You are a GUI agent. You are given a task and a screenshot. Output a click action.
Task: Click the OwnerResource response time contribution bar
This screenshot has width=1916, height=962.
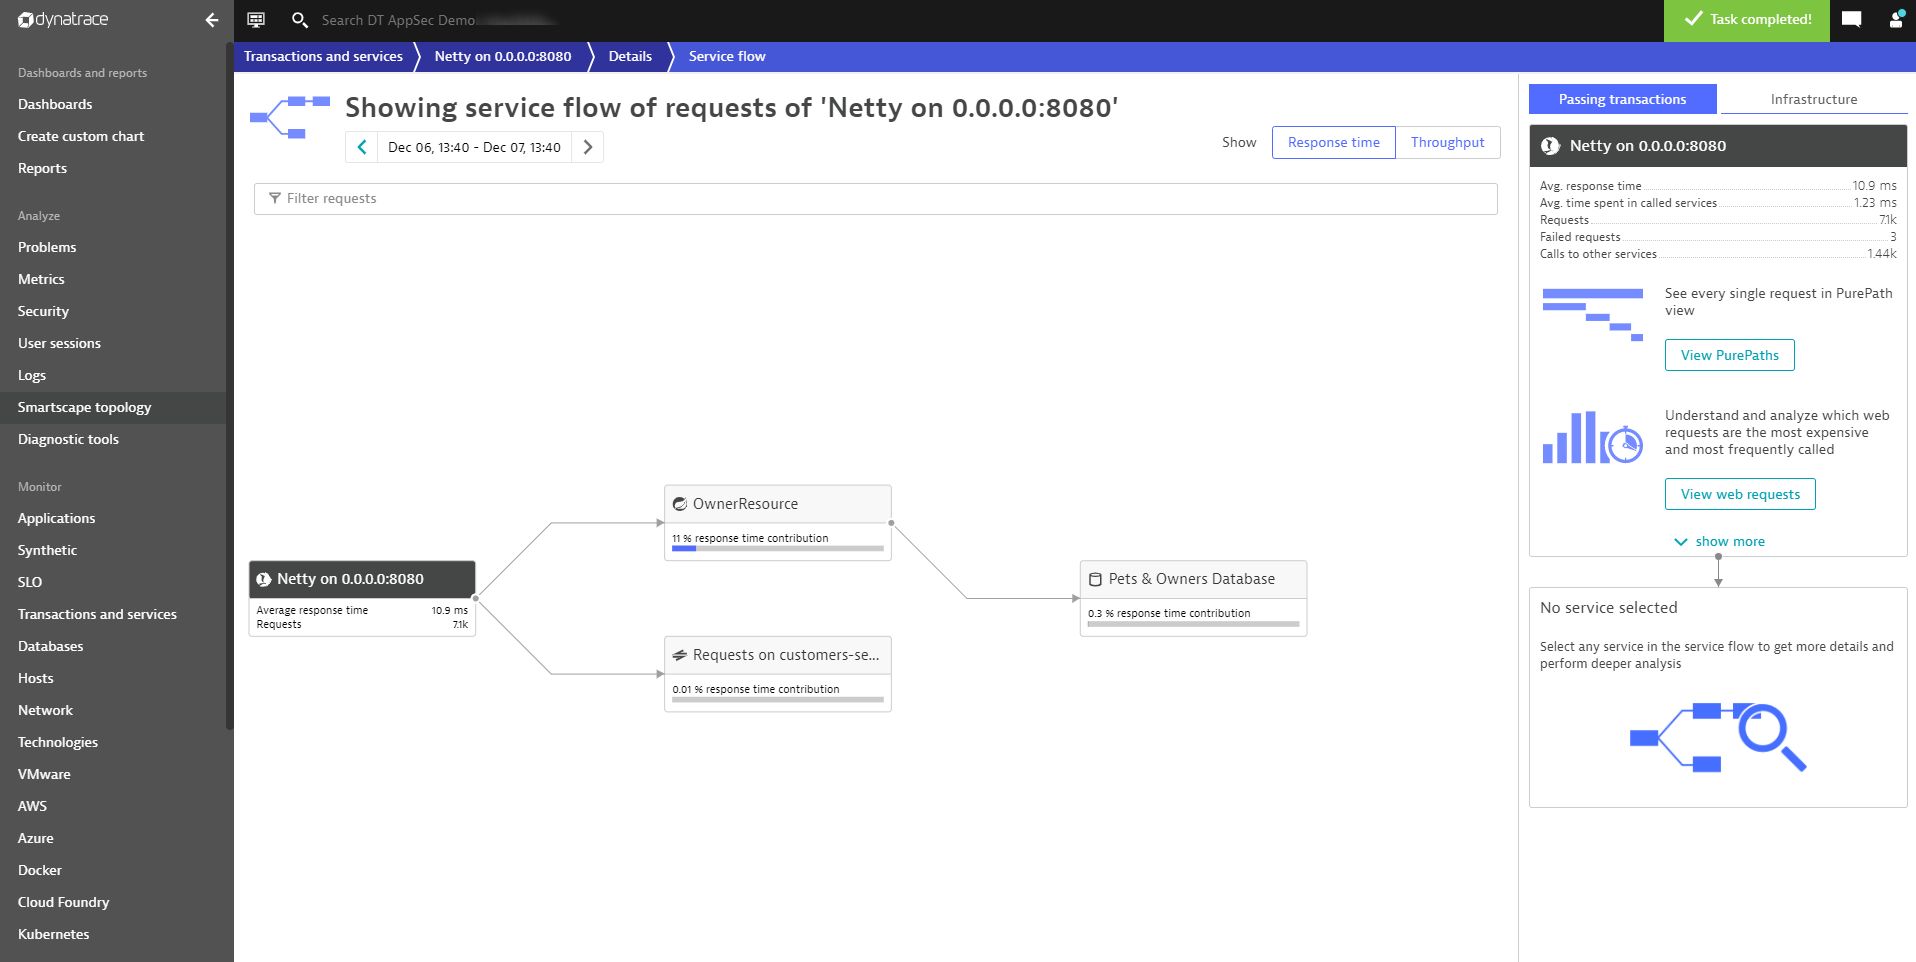pyautogui.click(x=778, y=549)
